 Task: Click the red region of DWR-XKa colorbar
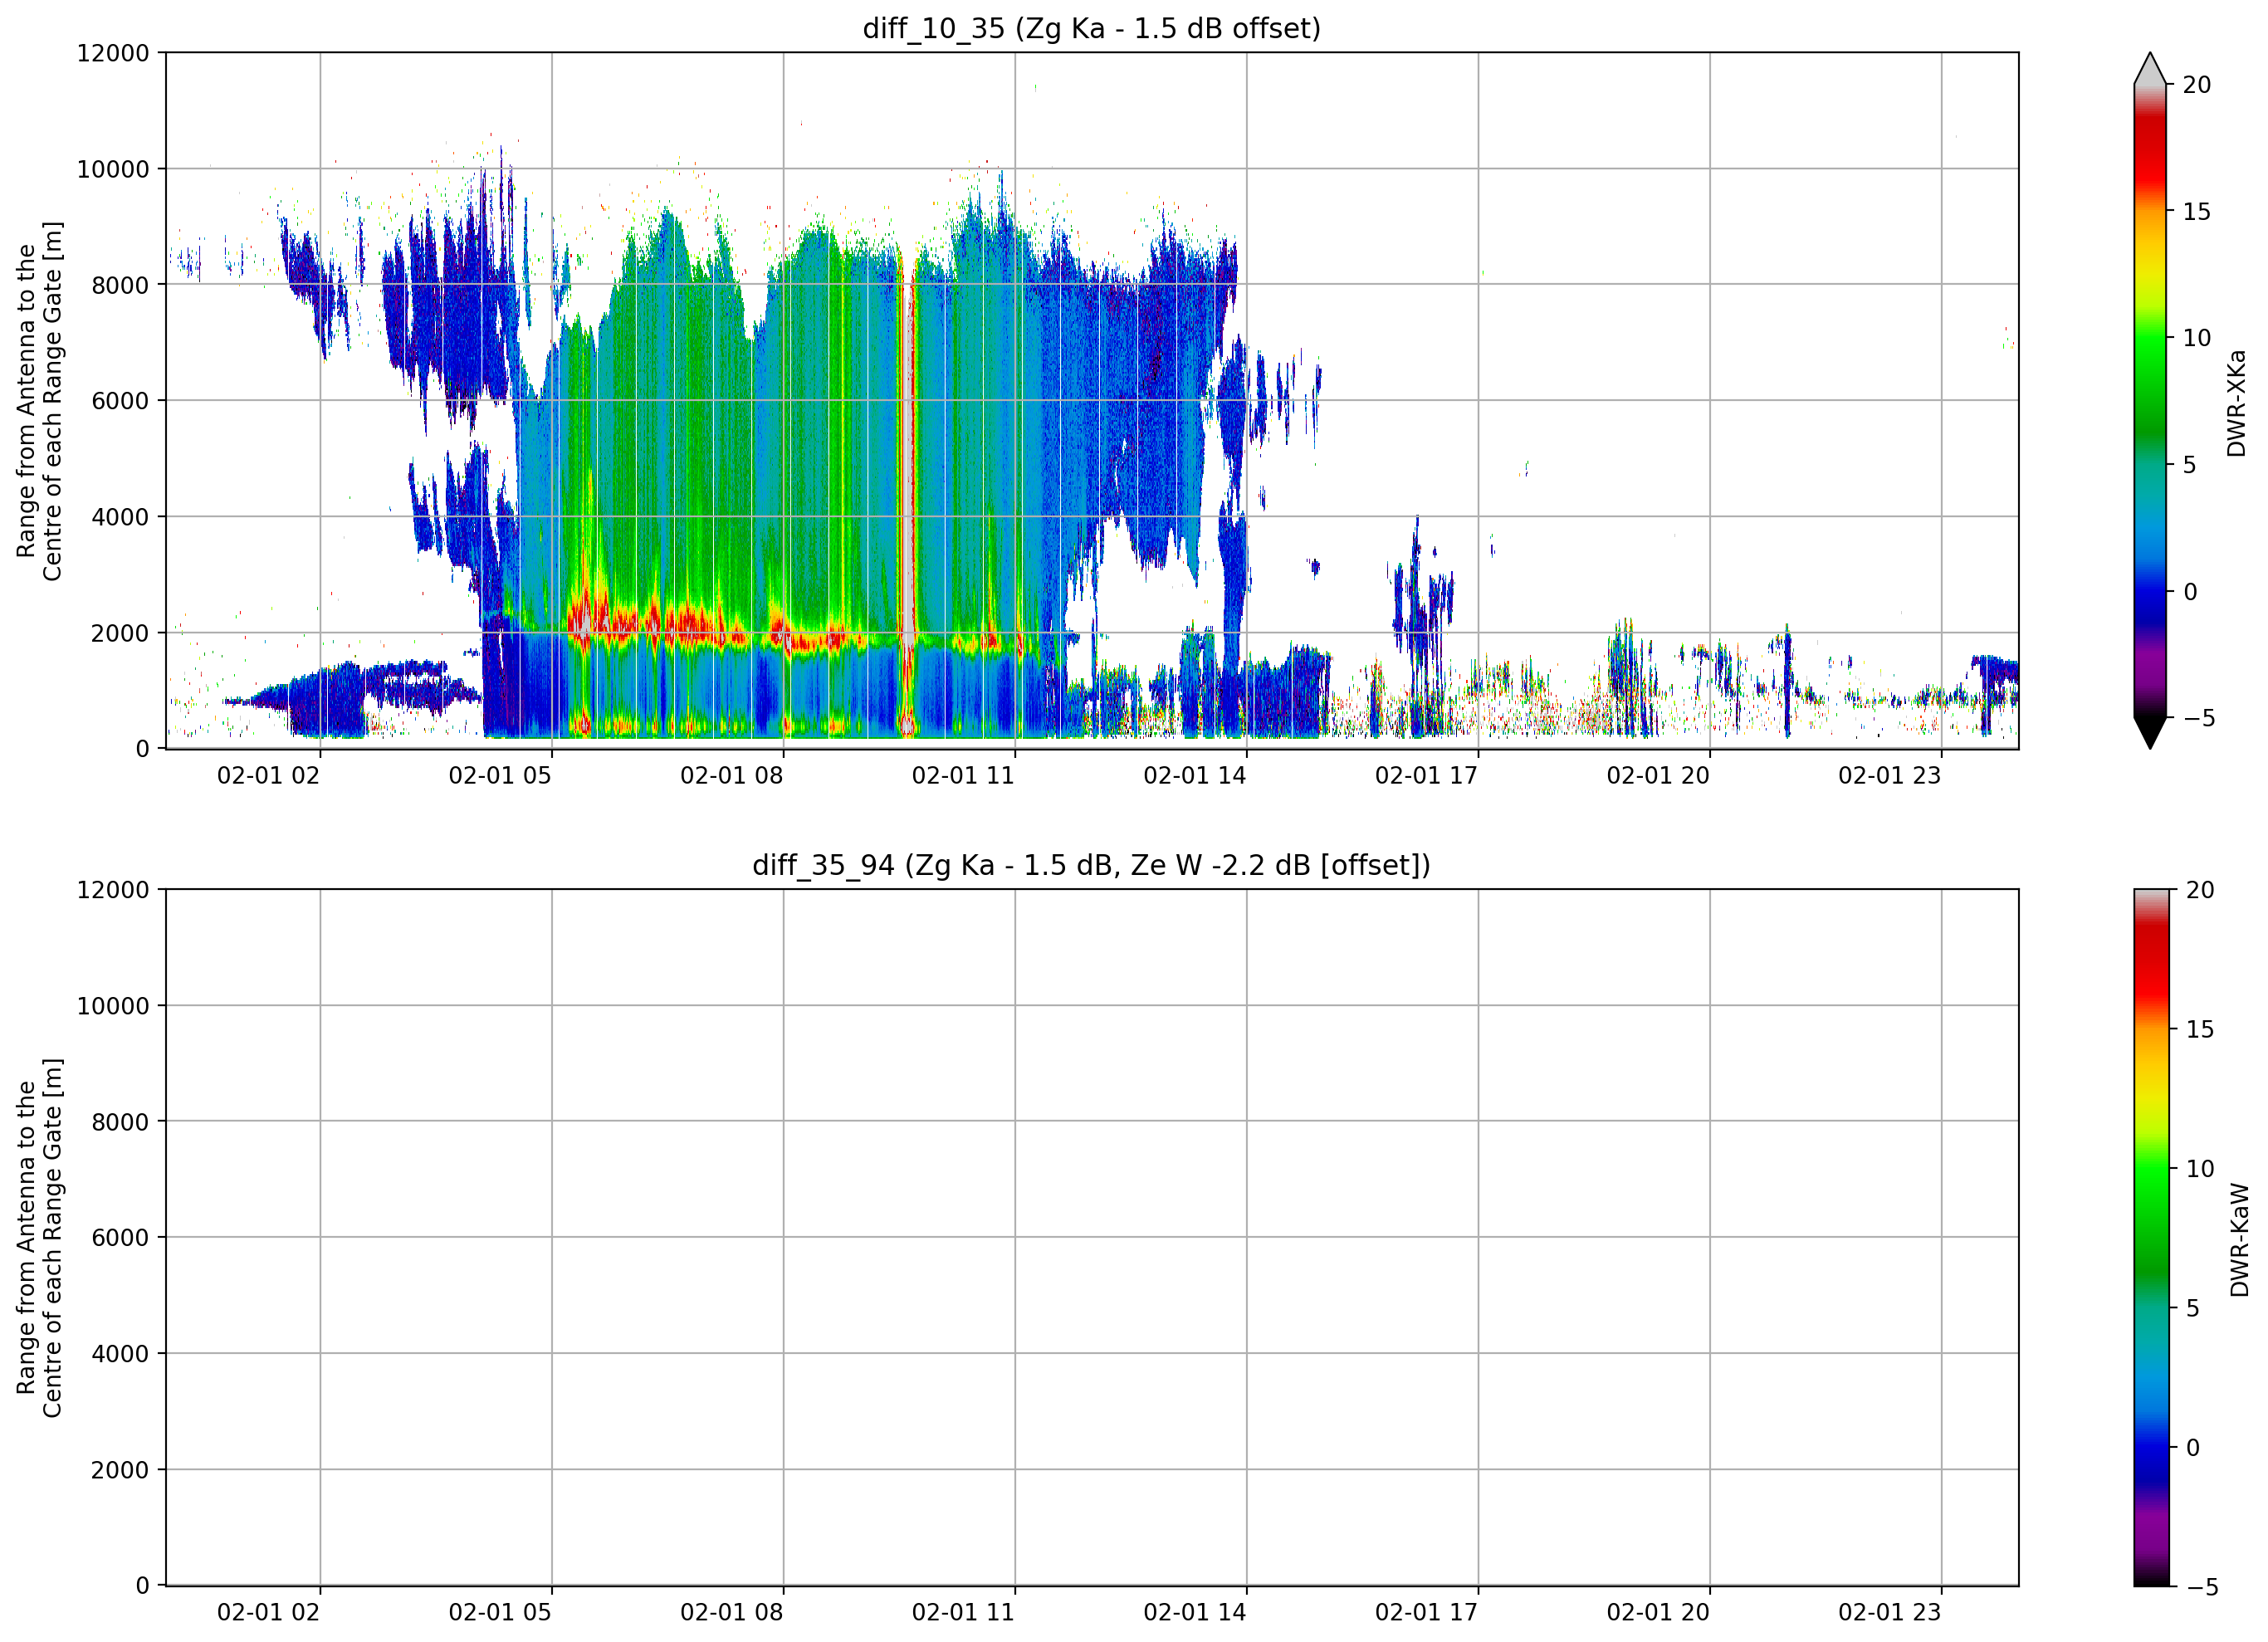pos(2150,150)
